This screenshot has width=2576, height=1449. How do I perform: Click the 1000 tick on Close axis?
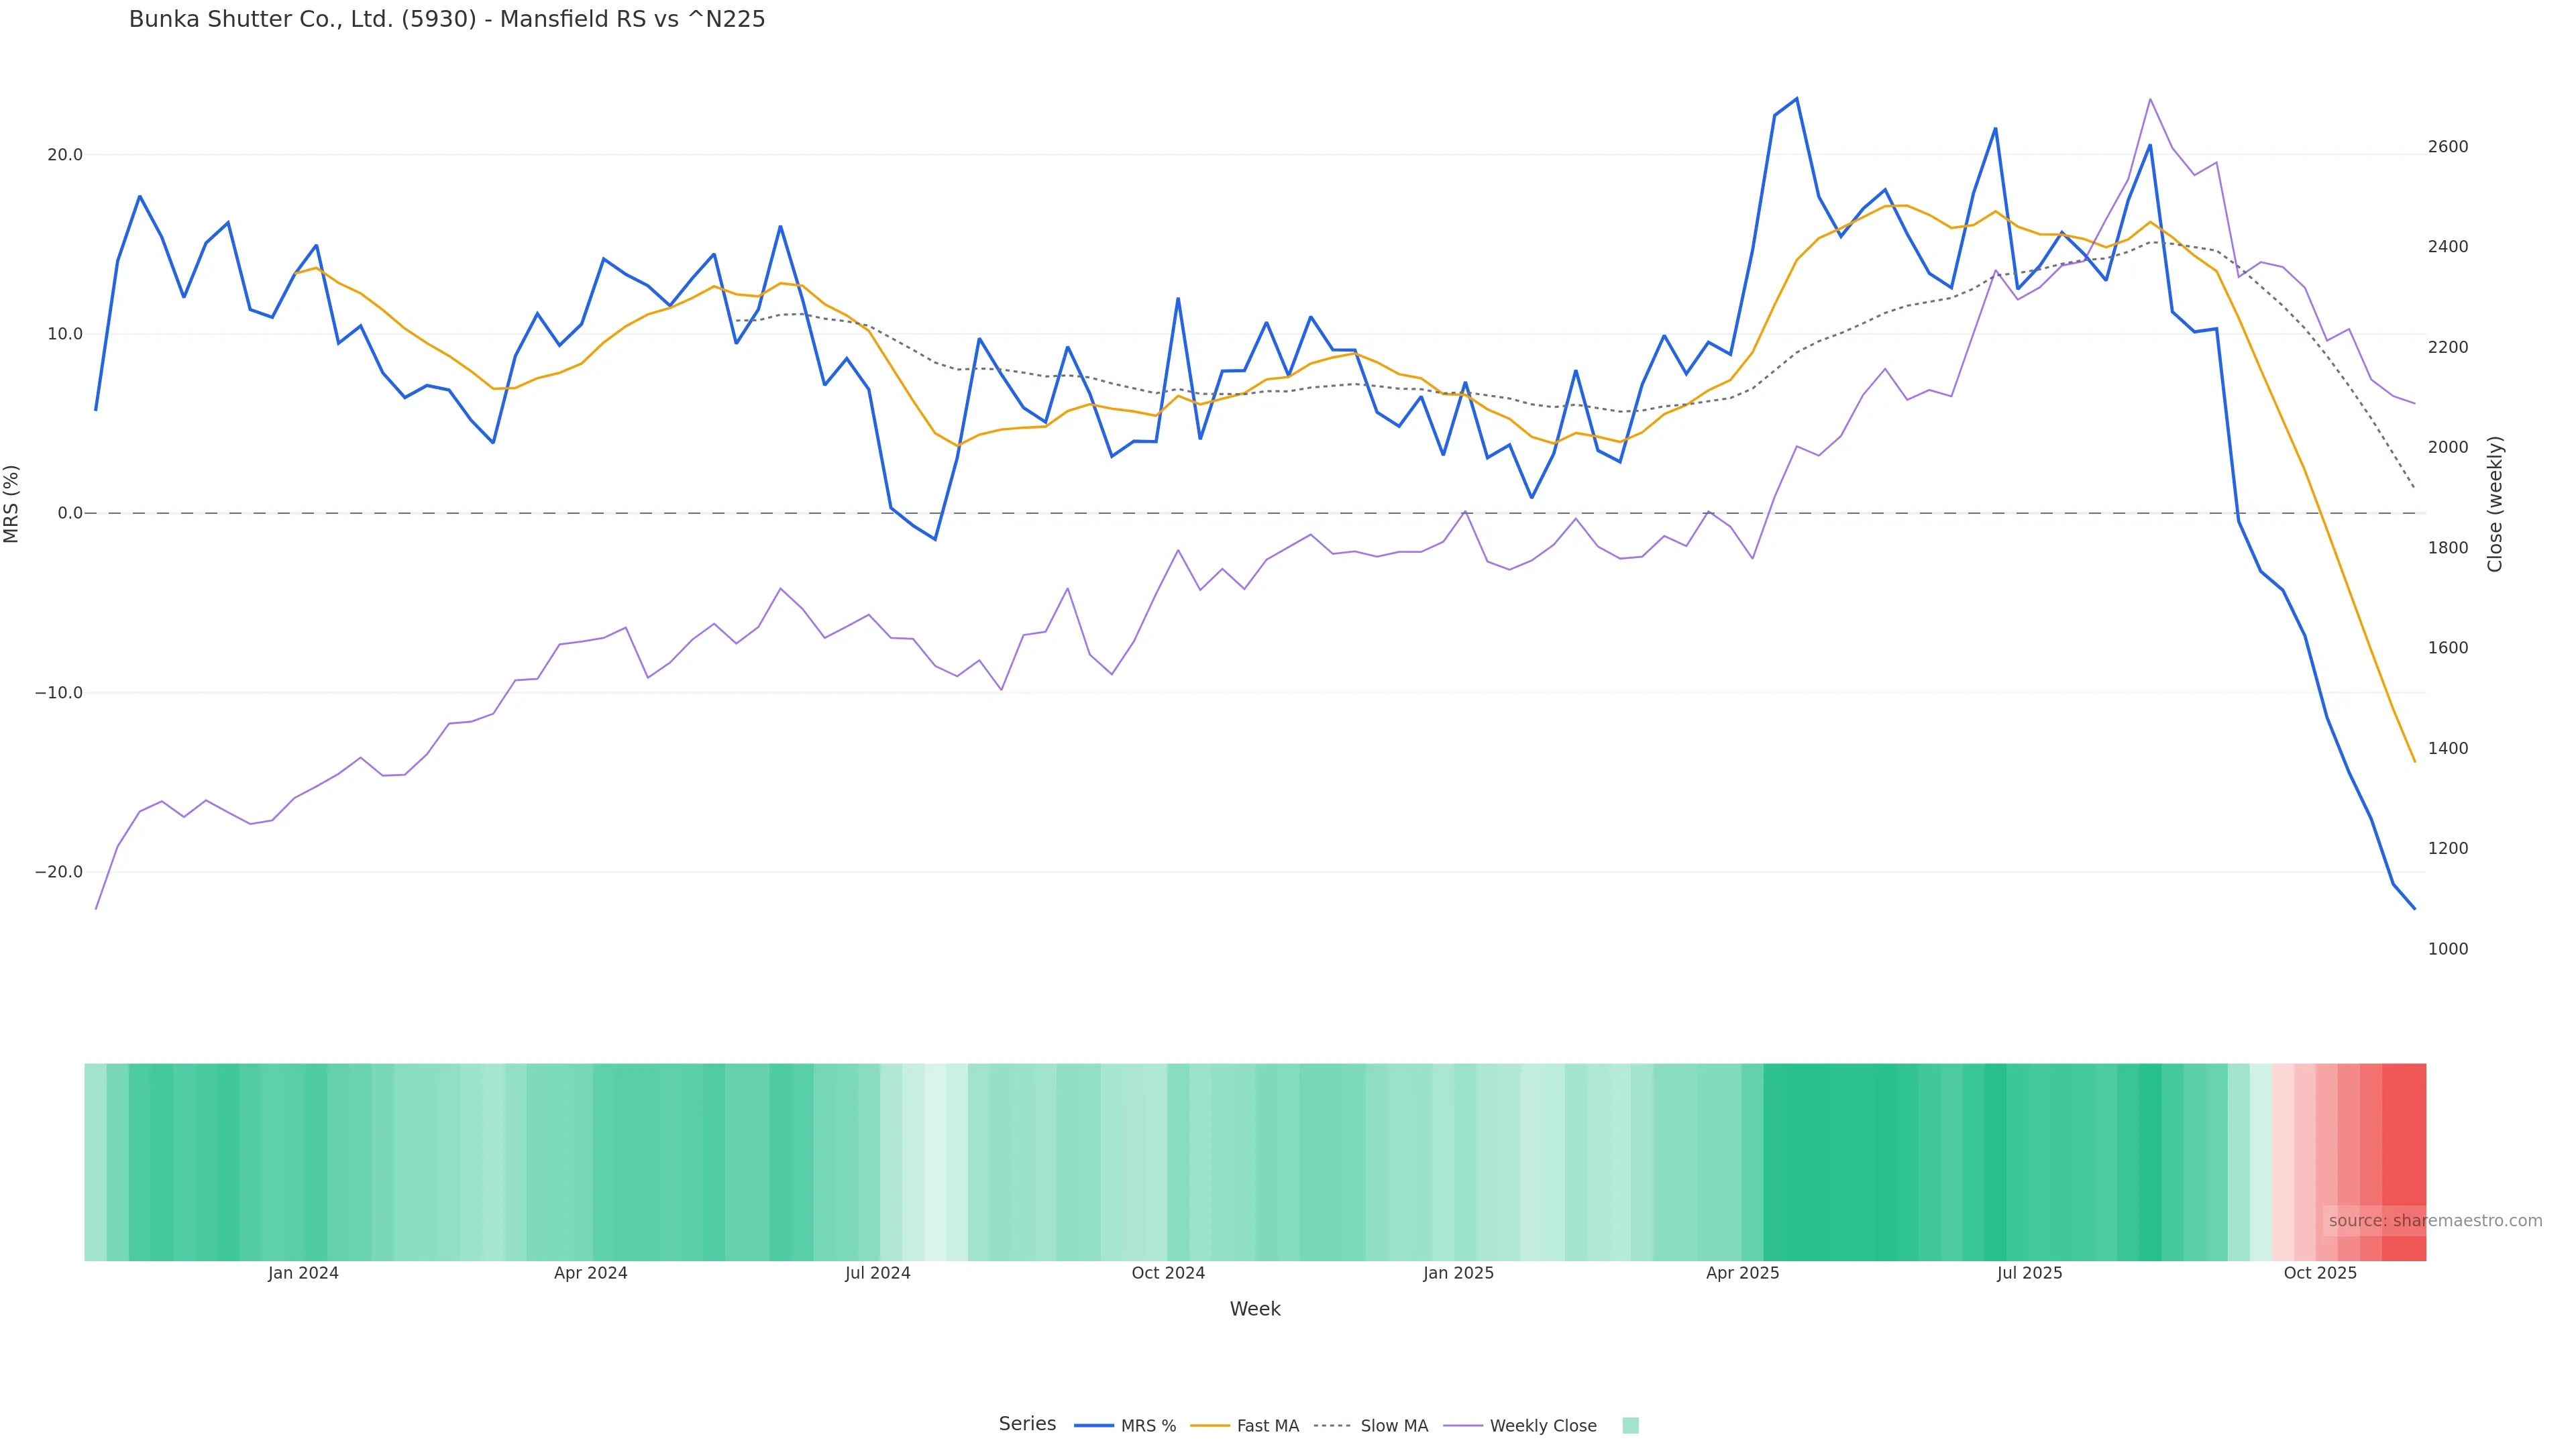pyautogui.click(x=2447, y=949)
